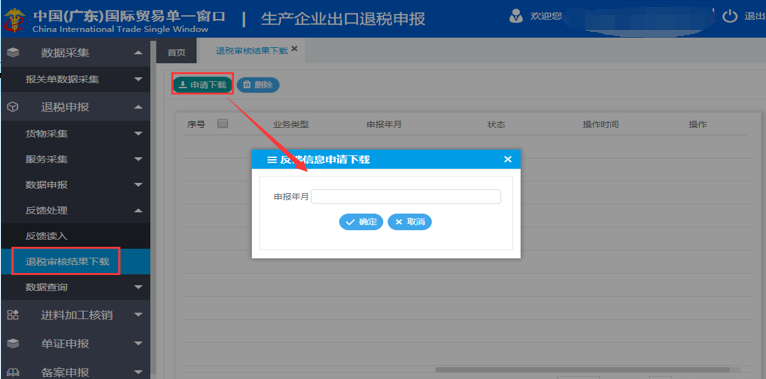Collapse the 数据采集 section arrow
Viewport: 766px width, 379px height.
(x=138, y=53)
